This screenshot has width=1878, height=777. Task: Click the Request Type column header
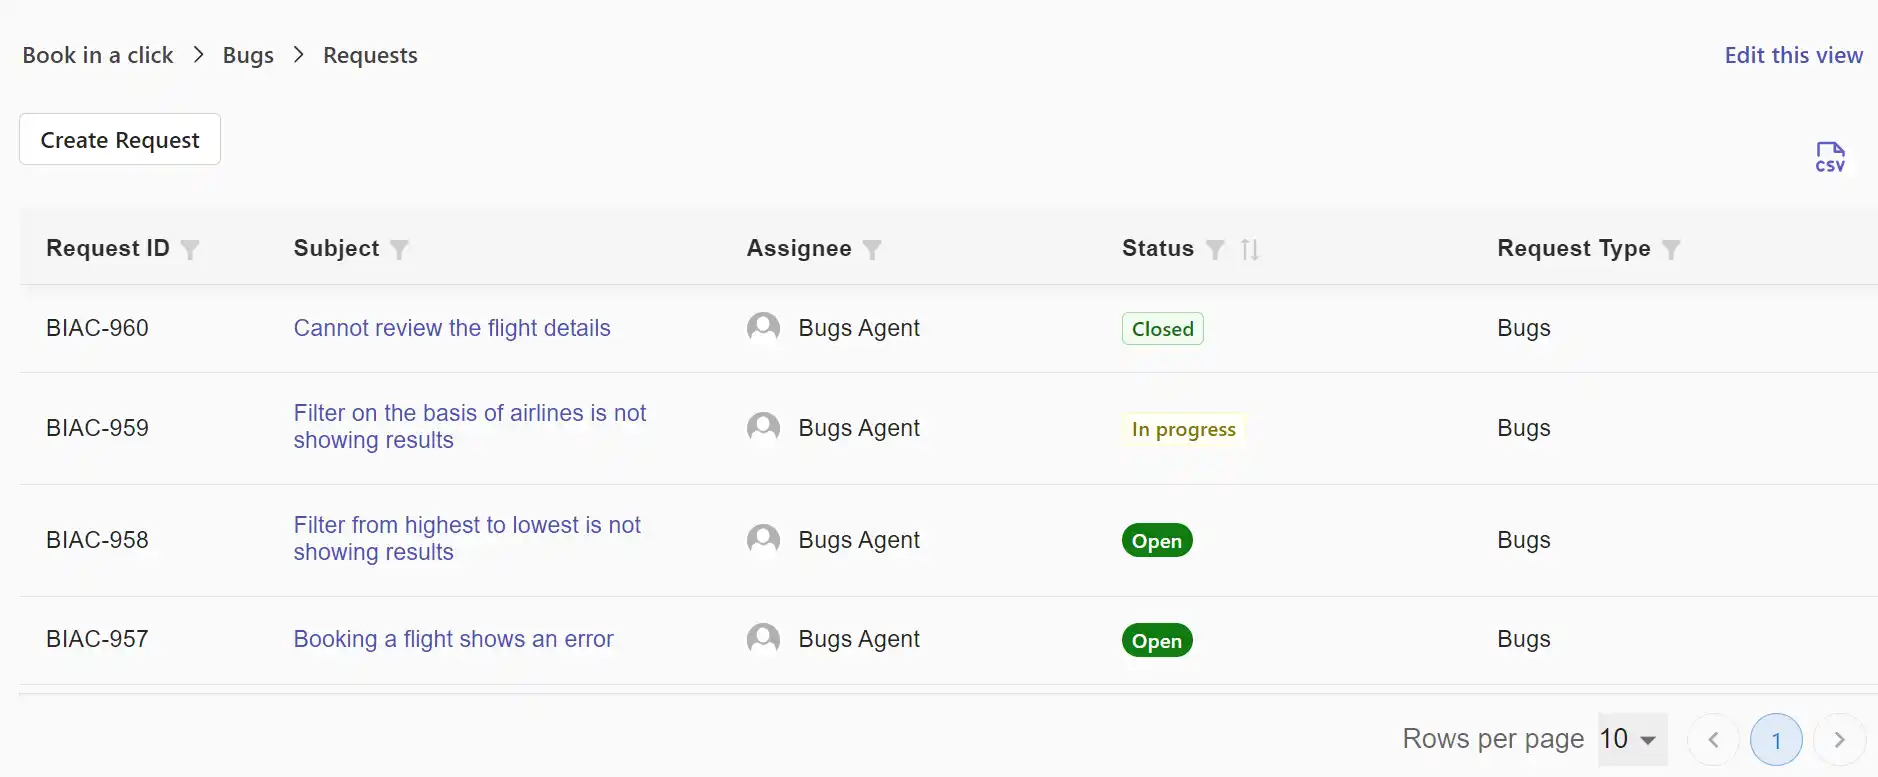1574,248
